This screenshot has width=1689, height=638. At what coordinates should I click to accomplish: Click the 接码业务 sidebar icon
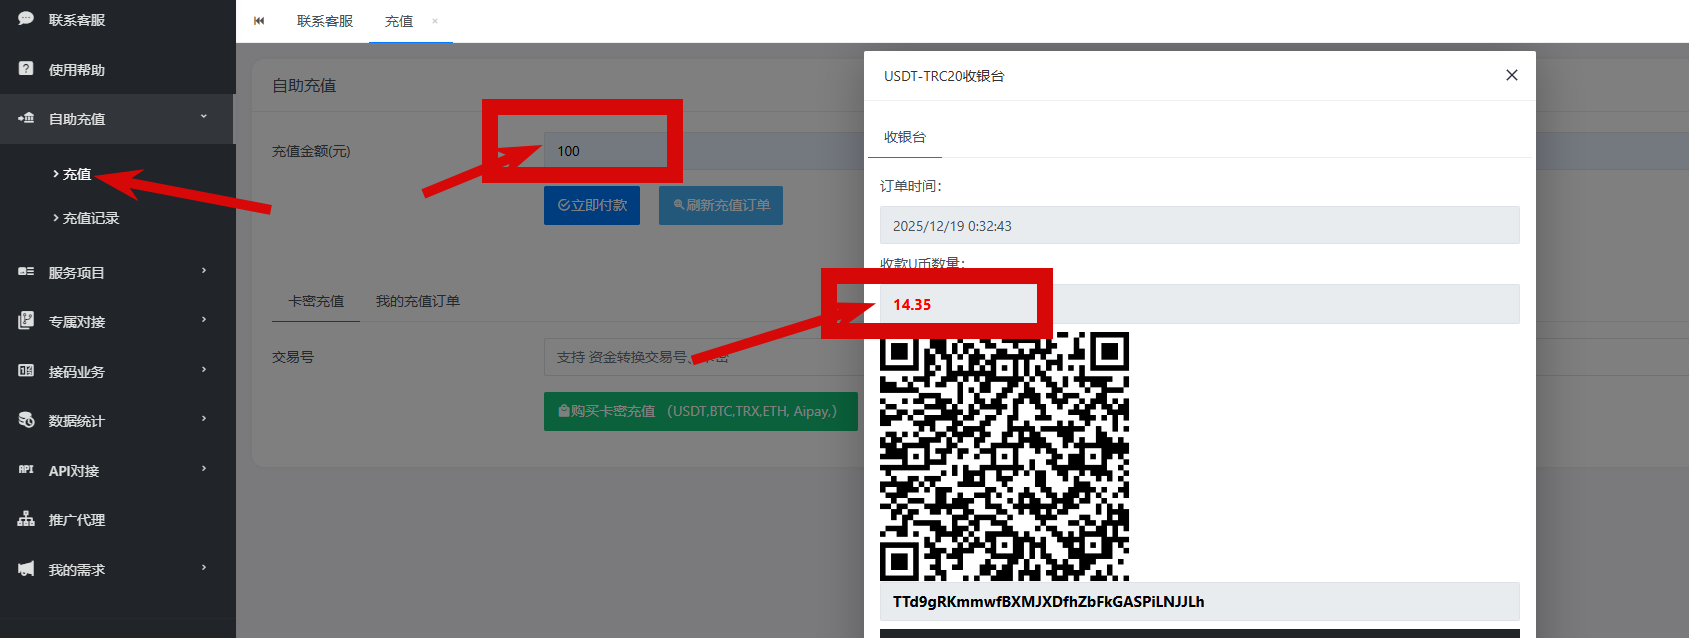tap(26, 371)
